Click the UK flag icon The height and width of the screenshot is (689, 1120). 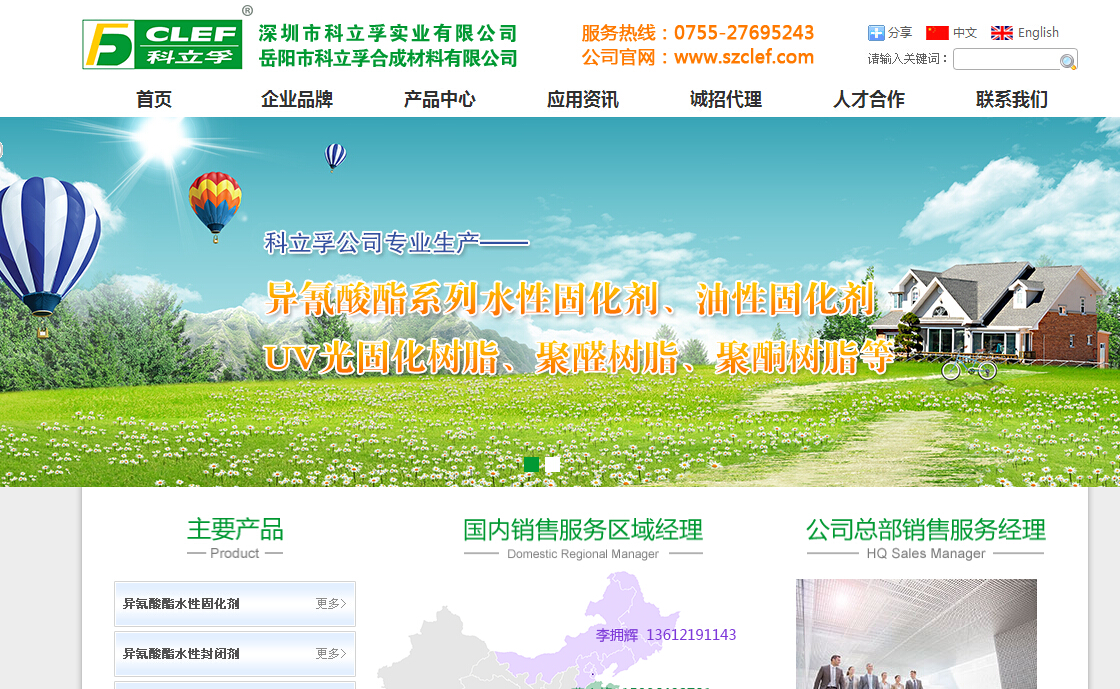point(1001,33)
